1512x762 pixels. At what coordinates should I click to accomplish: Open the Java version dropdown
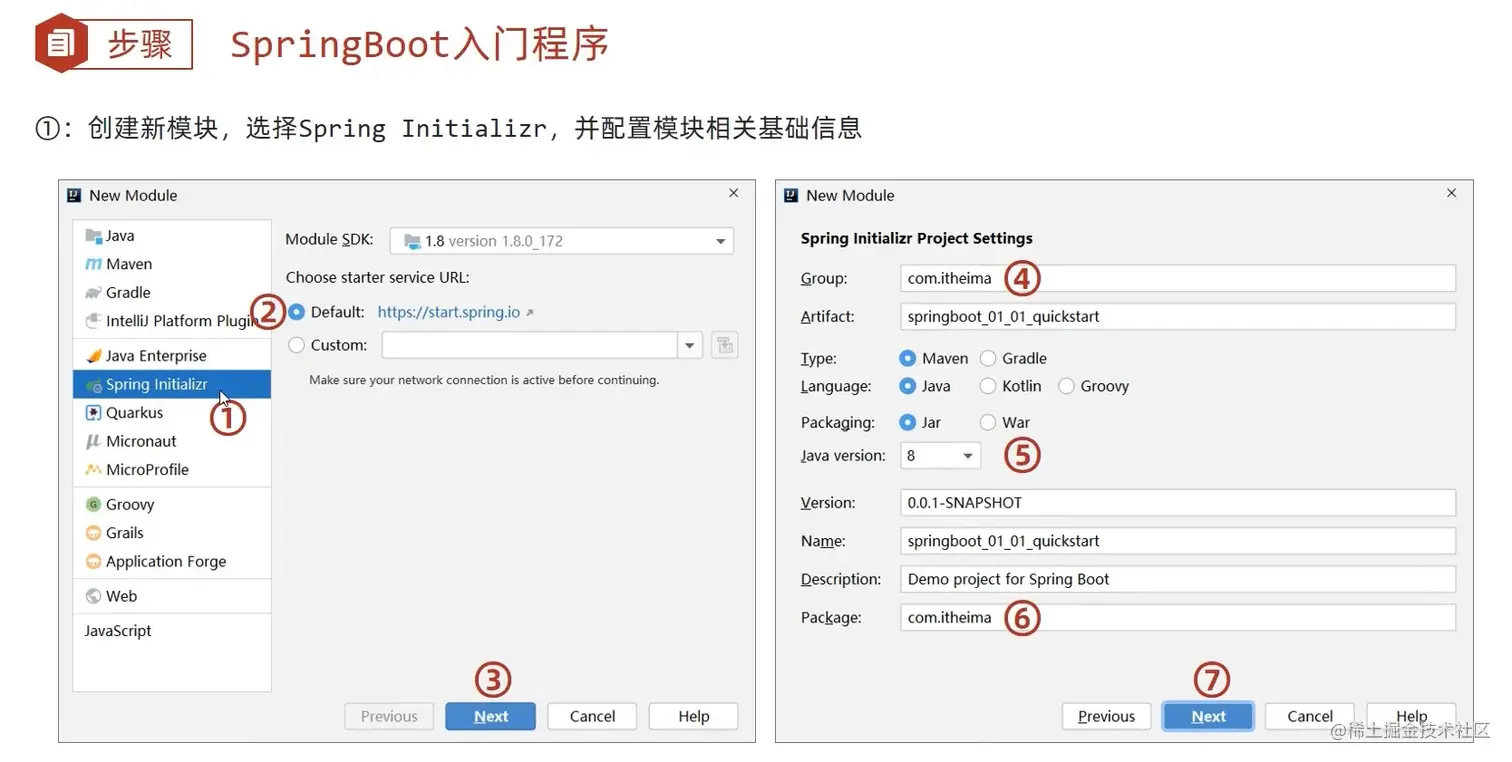click(x=966, y=455)
